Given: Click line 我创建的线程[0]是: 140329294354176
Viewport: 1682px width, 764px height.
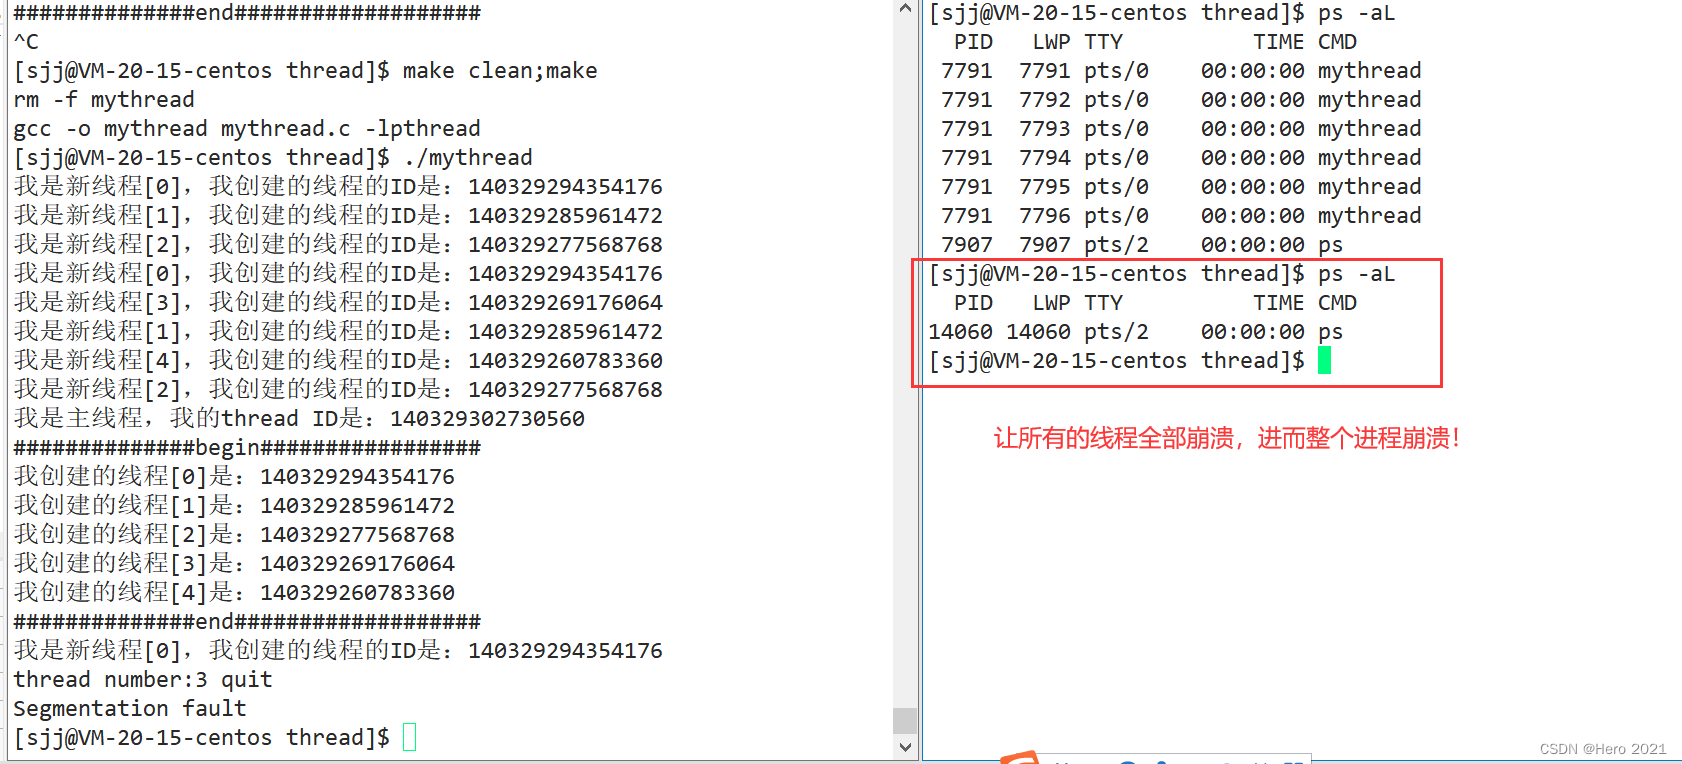Looking at the screenshot, I should click(234, 477).
